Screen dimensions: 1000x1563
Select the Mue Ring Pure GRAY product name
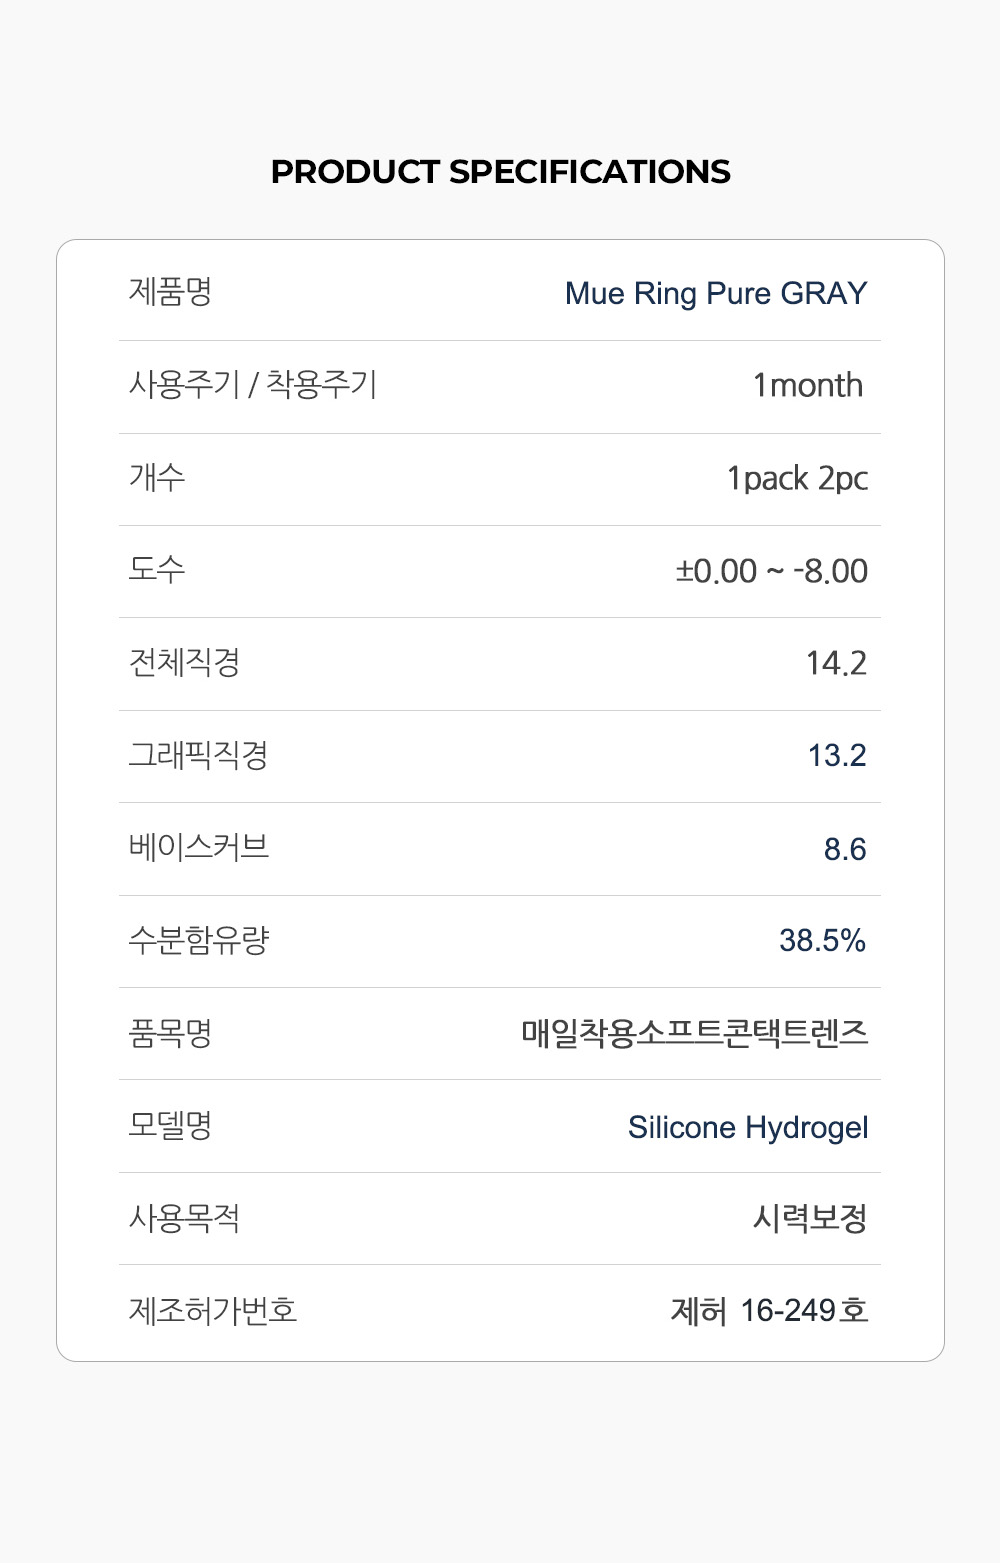716,293
